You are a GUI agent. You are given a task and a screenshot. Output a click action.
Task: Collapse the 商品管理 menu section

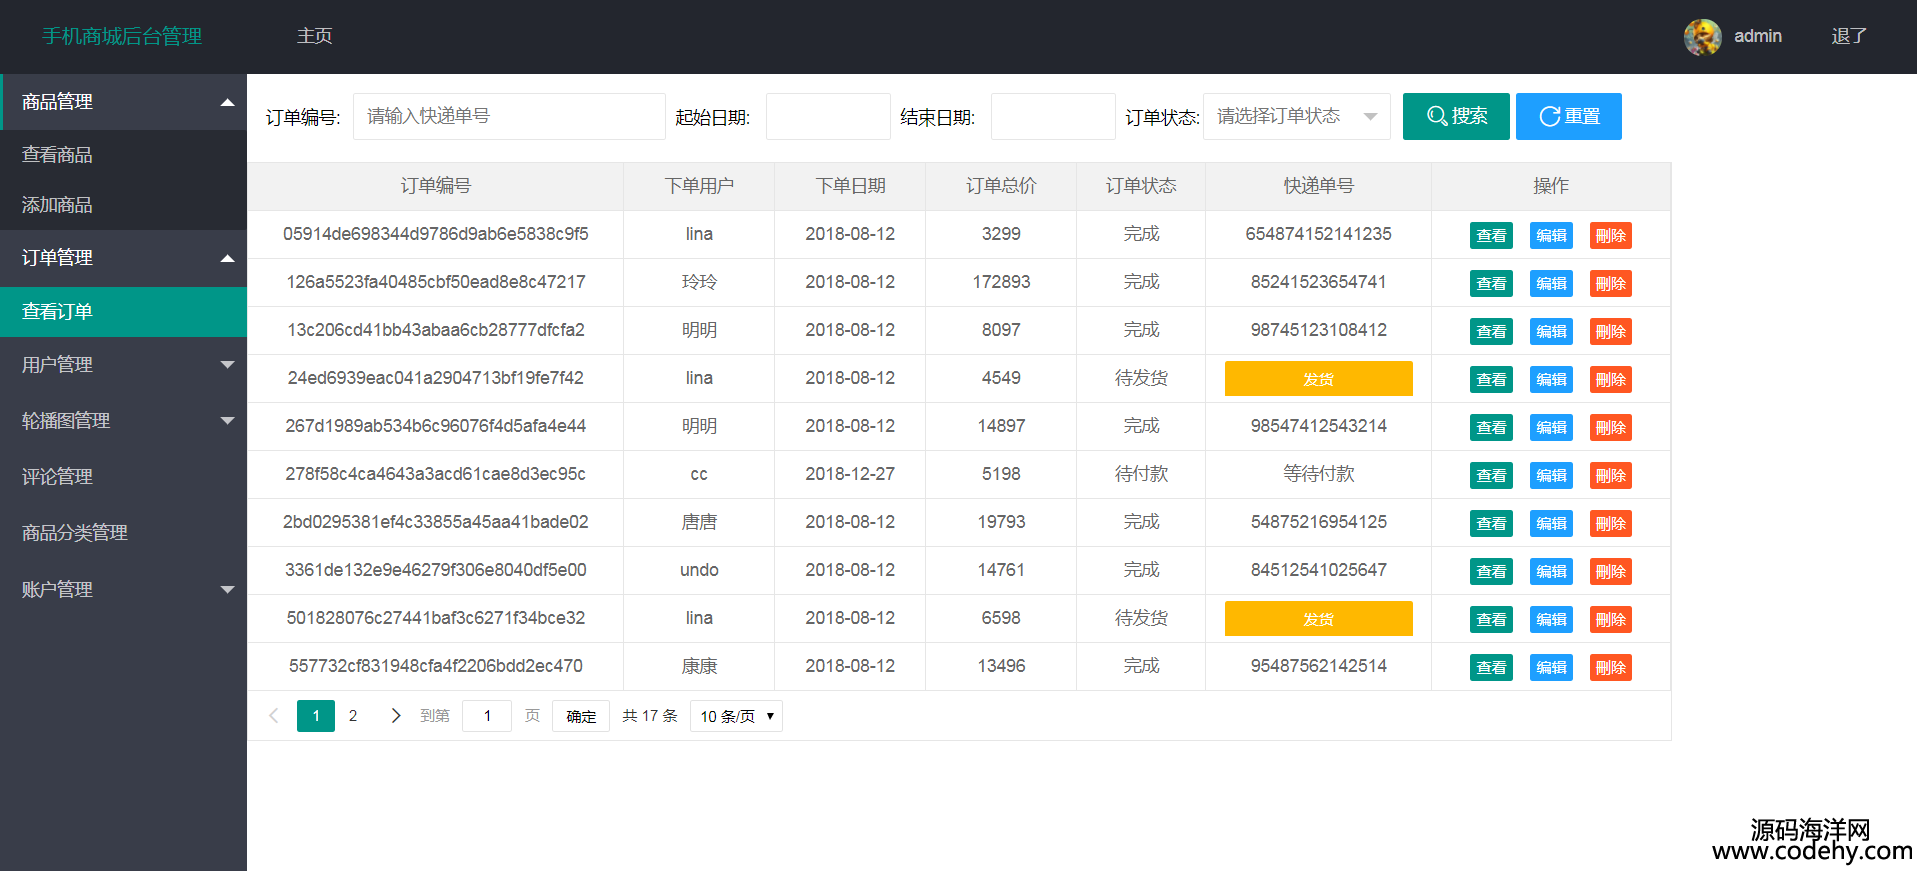tap(123, 102)
